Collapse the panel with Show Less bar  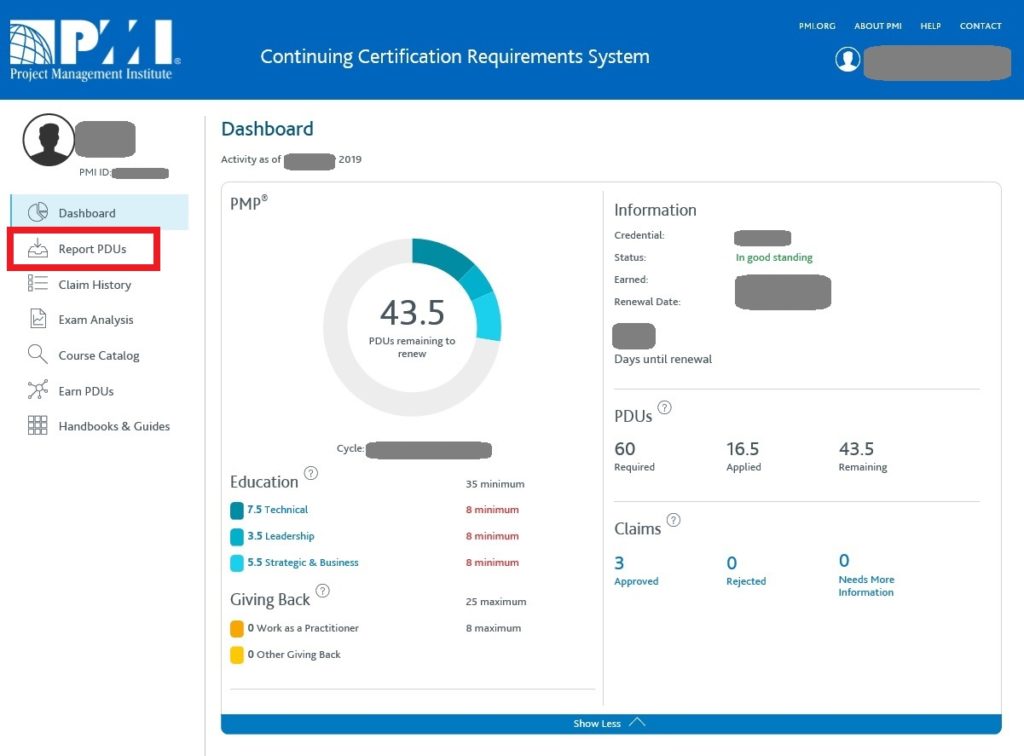[x=611, y=723]
